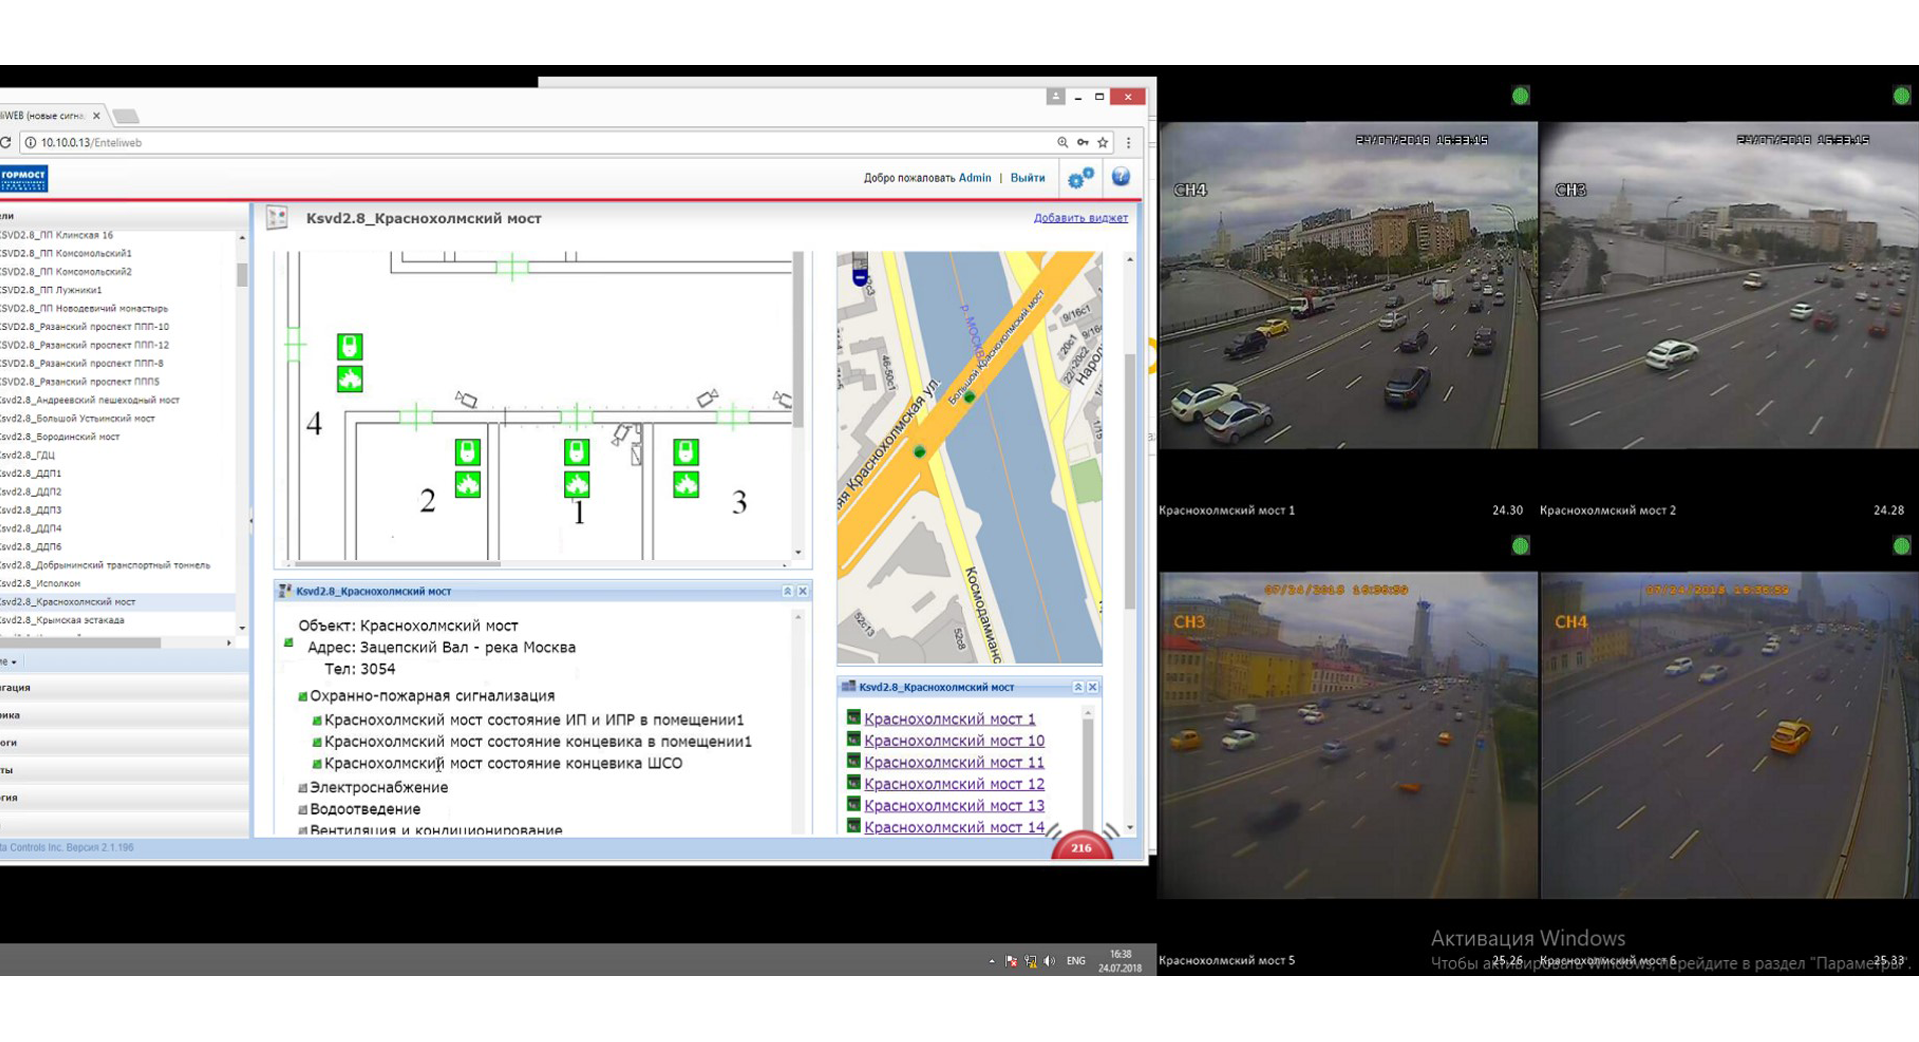Screen dimensions: 1919x1042
Task: Open the Краснохолмский мост 10 camera link
Action: (953, 740)
